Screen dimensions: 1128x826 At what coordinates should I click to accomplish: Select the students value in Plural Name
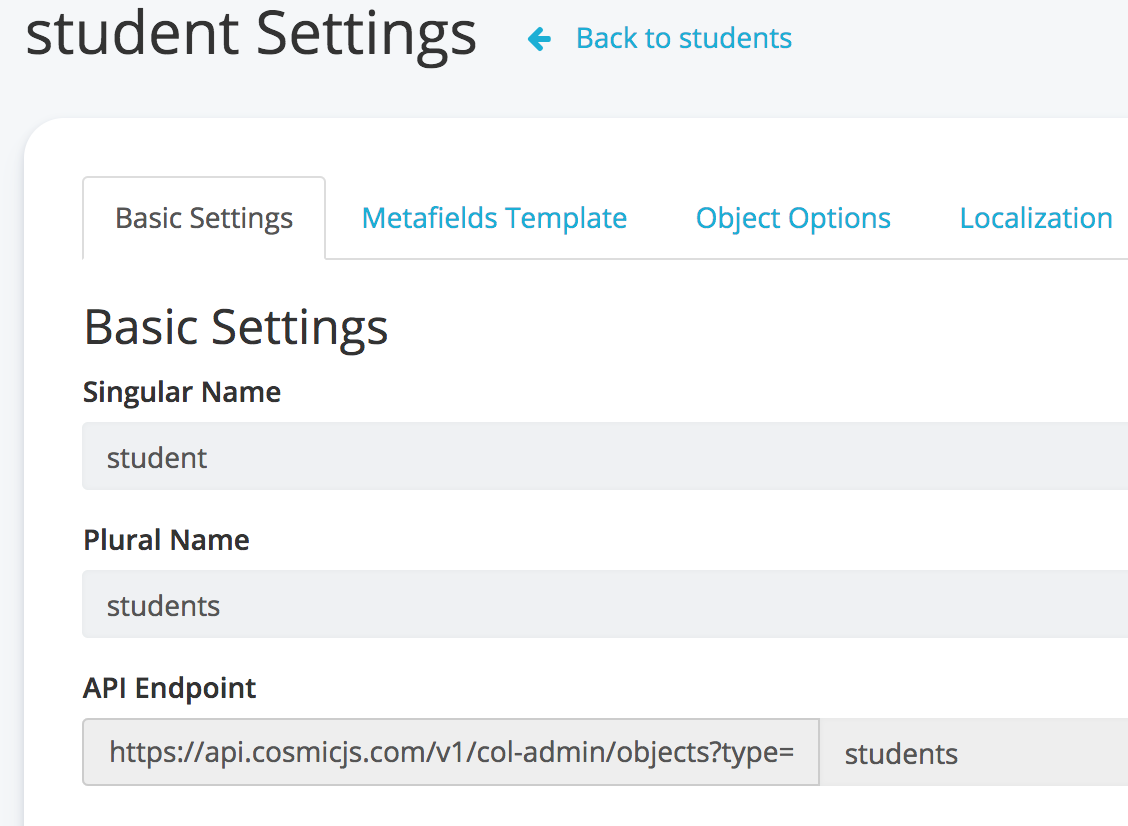pyautogui.click(x=163, y=605)
